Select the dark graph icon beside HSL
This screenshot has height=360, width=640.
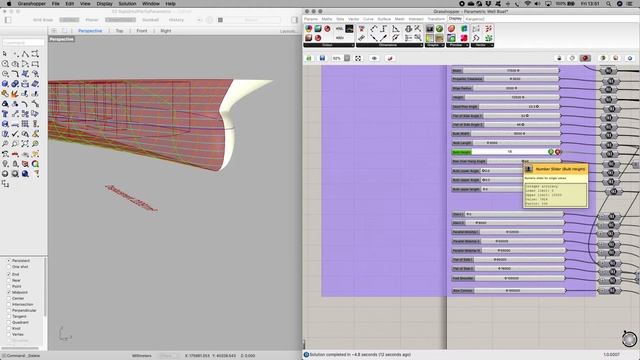click(x=349, y=29)
